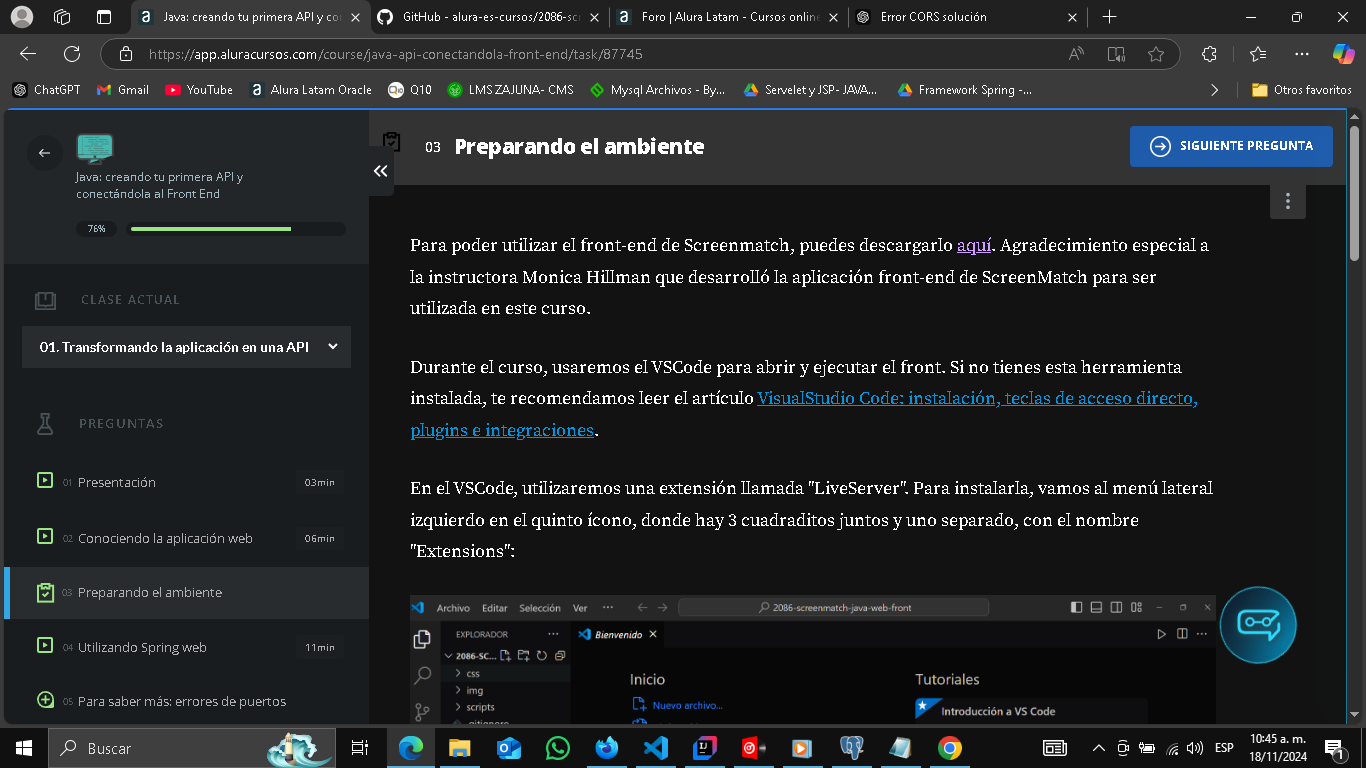Open a new browser tab

click(1109, 17)
